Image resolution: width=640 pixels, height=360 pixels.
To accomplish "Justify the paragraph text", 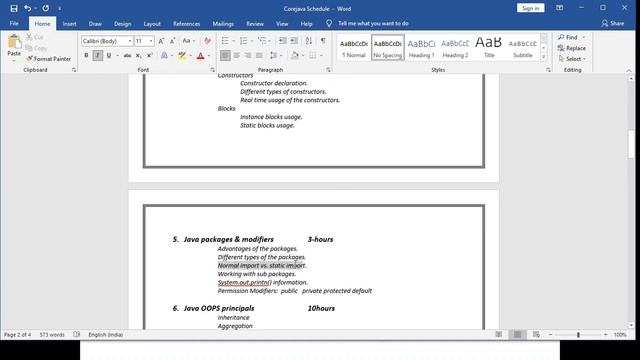I will pos(259,56).
